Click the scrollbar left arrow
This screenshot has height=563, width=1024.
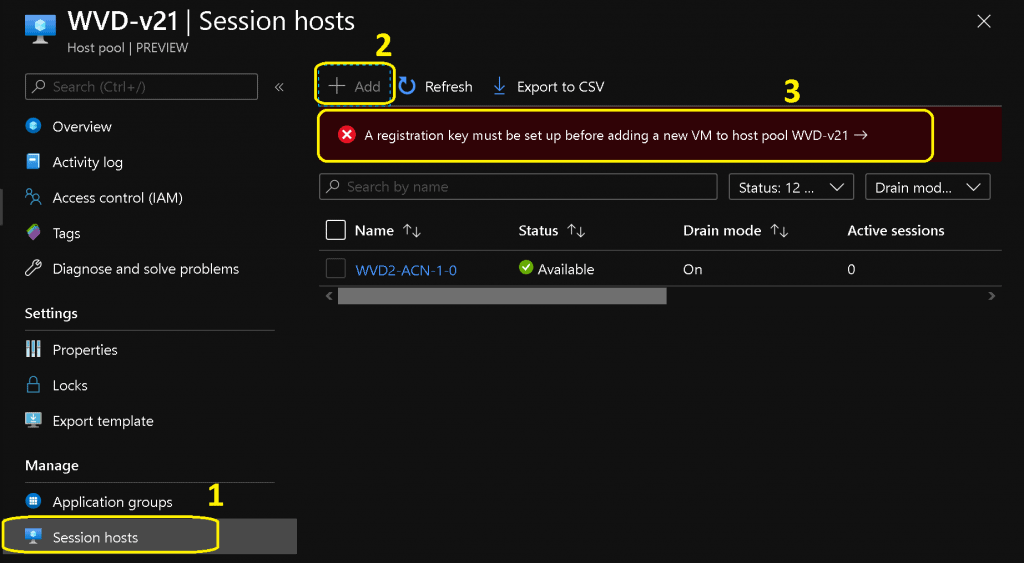coord(329,296)
